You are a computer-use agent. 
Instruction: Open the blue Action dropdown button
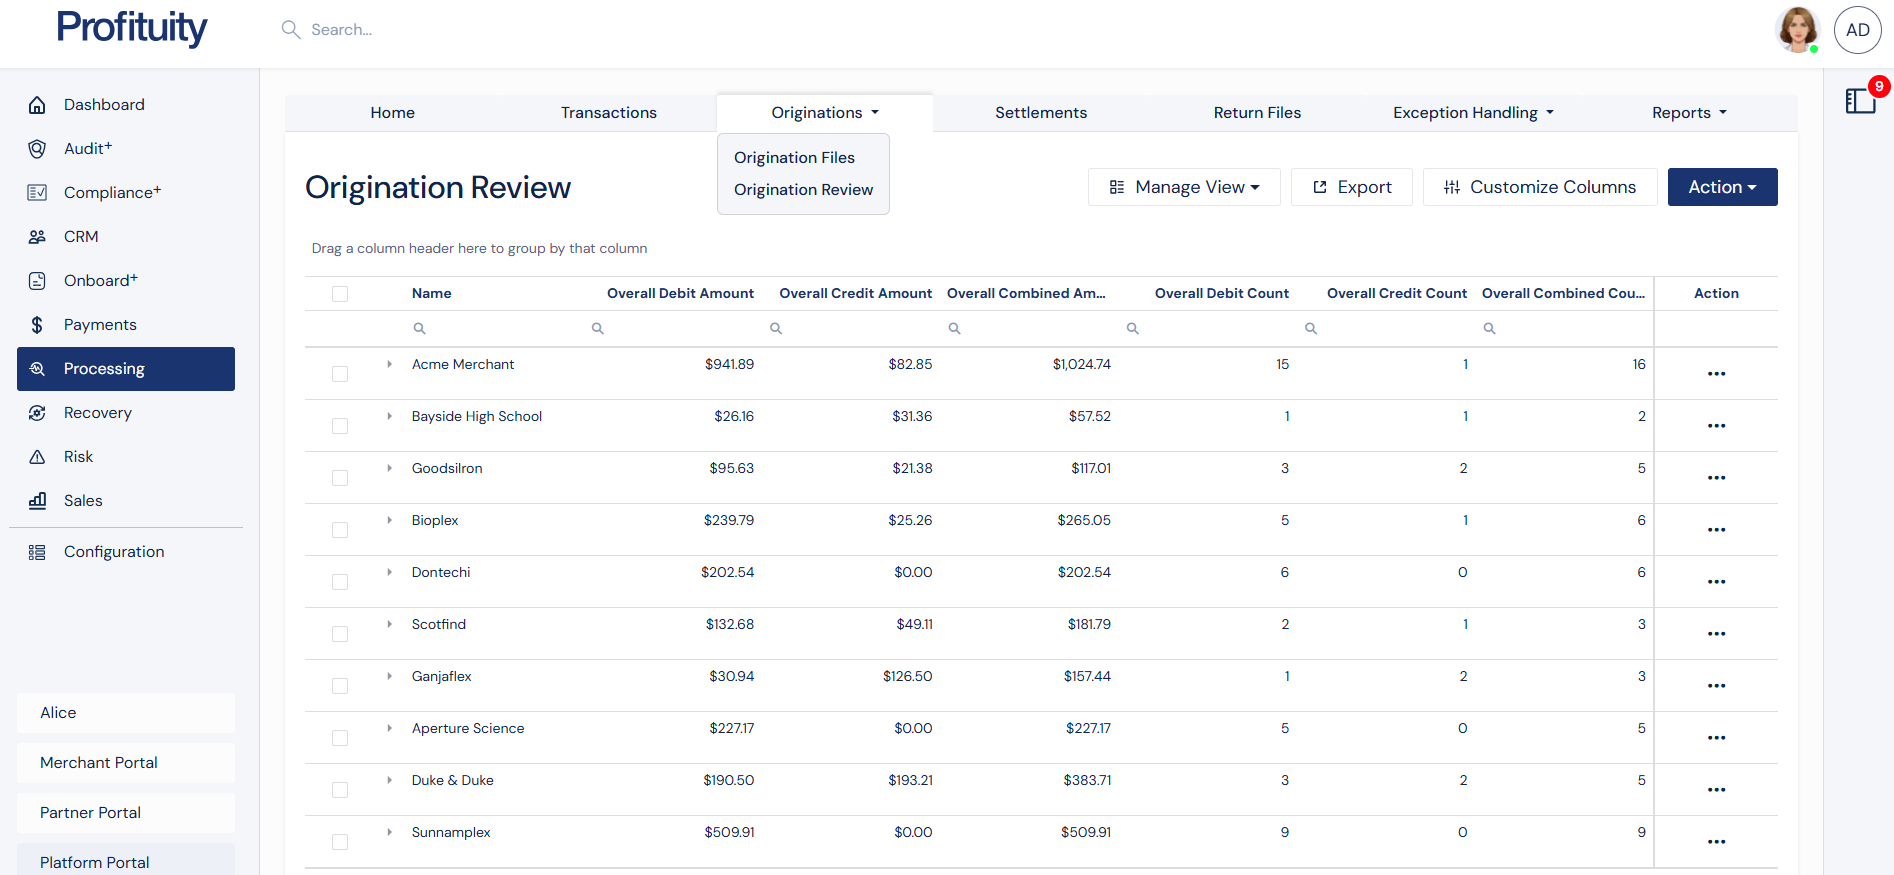1722,187
